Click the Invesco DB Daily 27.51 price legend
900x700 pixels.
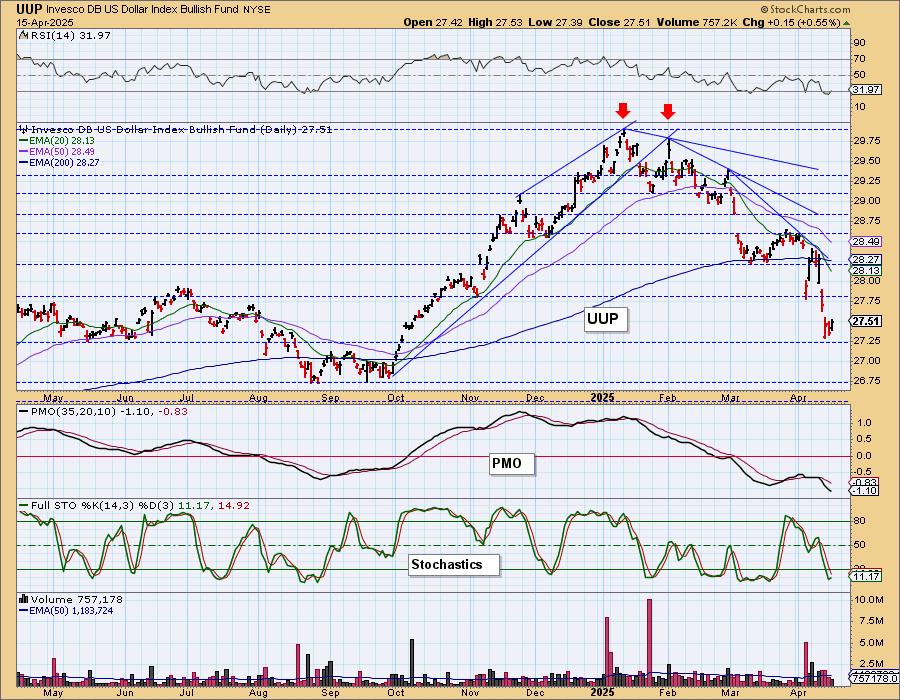[x=176, y=130]
